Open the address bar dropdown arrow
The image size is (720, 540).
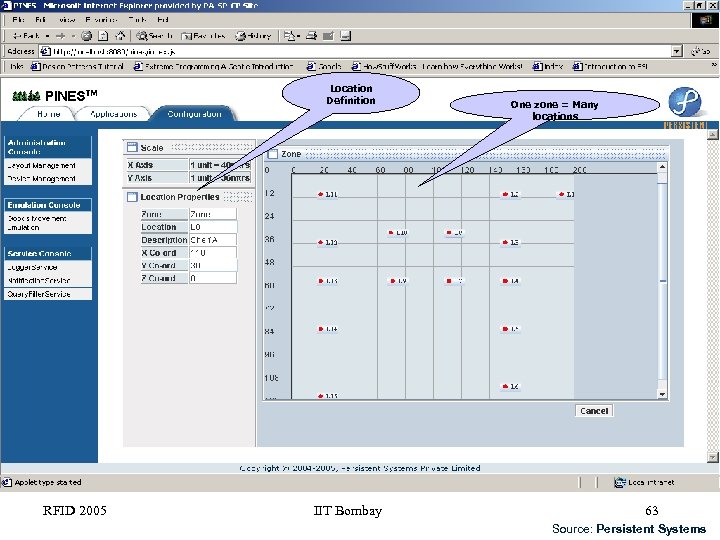tap(676, 51)
